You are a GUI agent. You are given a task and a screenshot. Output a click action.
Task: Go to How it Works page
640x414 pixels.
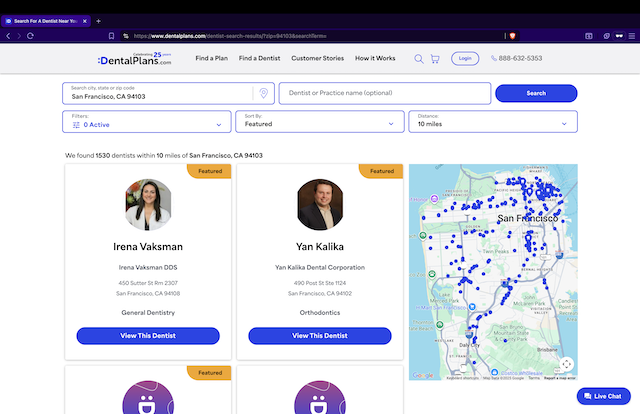coord(375,58)
